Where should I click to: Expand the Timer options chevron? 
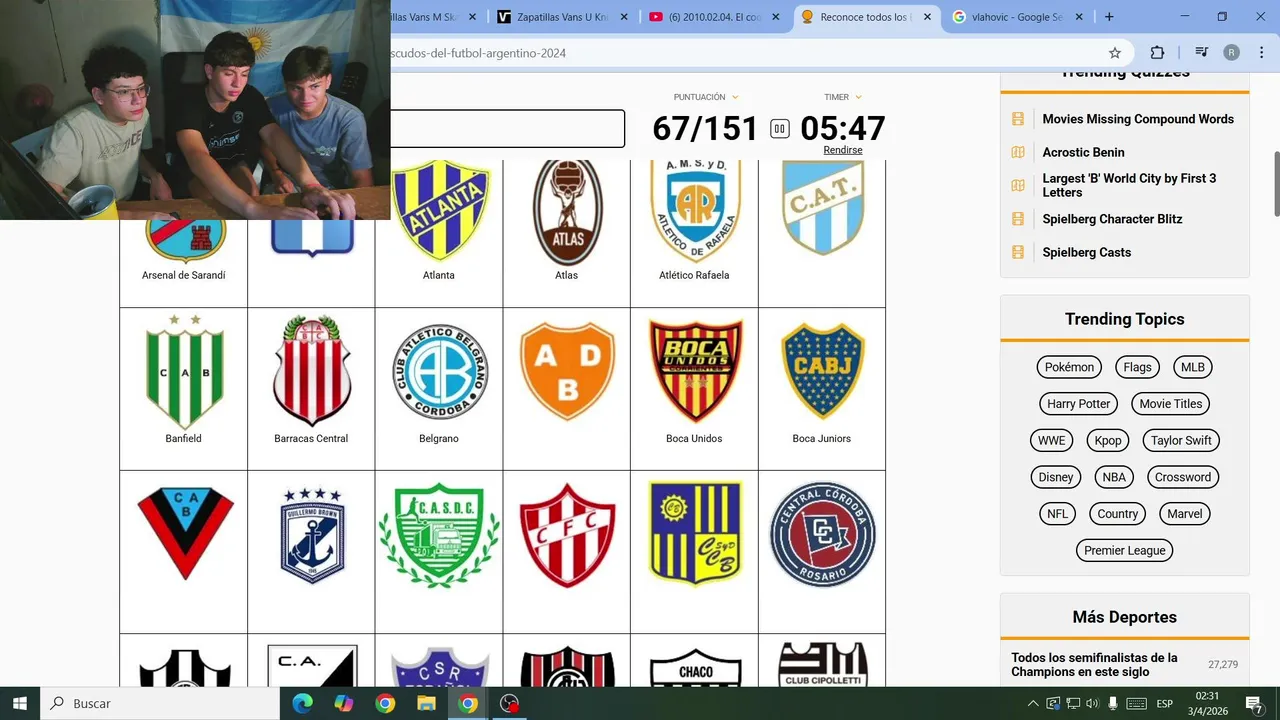pyautogui.click(x=858, y=97)
